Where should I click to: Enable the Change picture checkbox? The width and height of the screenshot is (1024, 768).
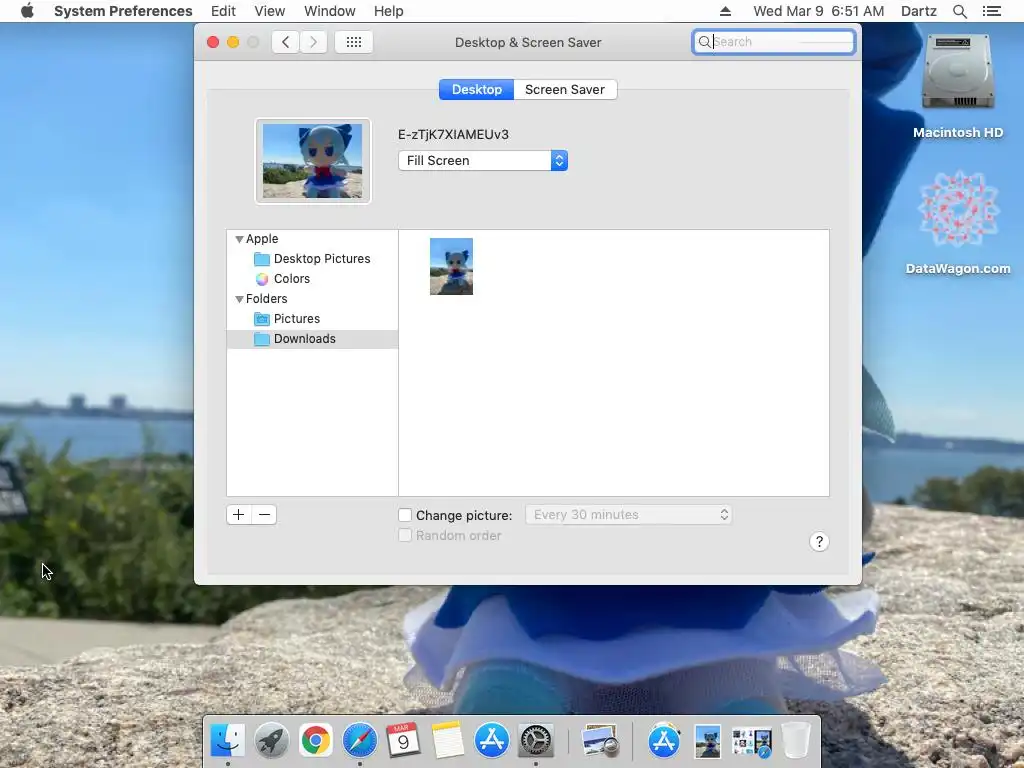click(x=405, y=515)
